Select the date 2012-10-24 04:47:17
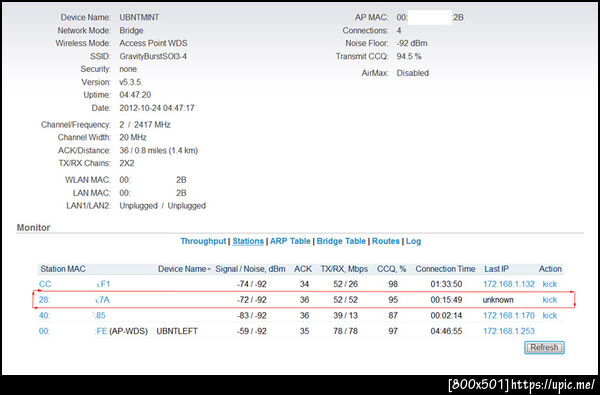The image size is (600, 395). 157,108
